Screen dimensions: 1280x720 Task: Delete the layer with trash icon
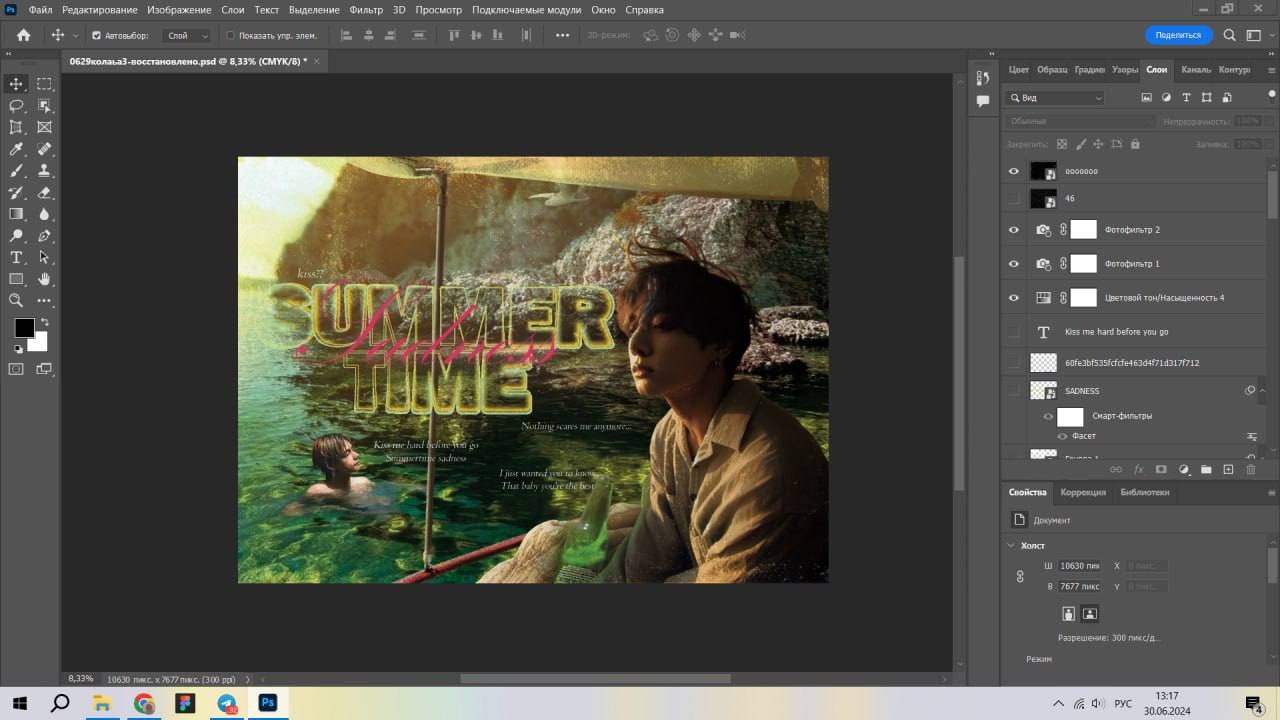click(x=1251, y=469)
